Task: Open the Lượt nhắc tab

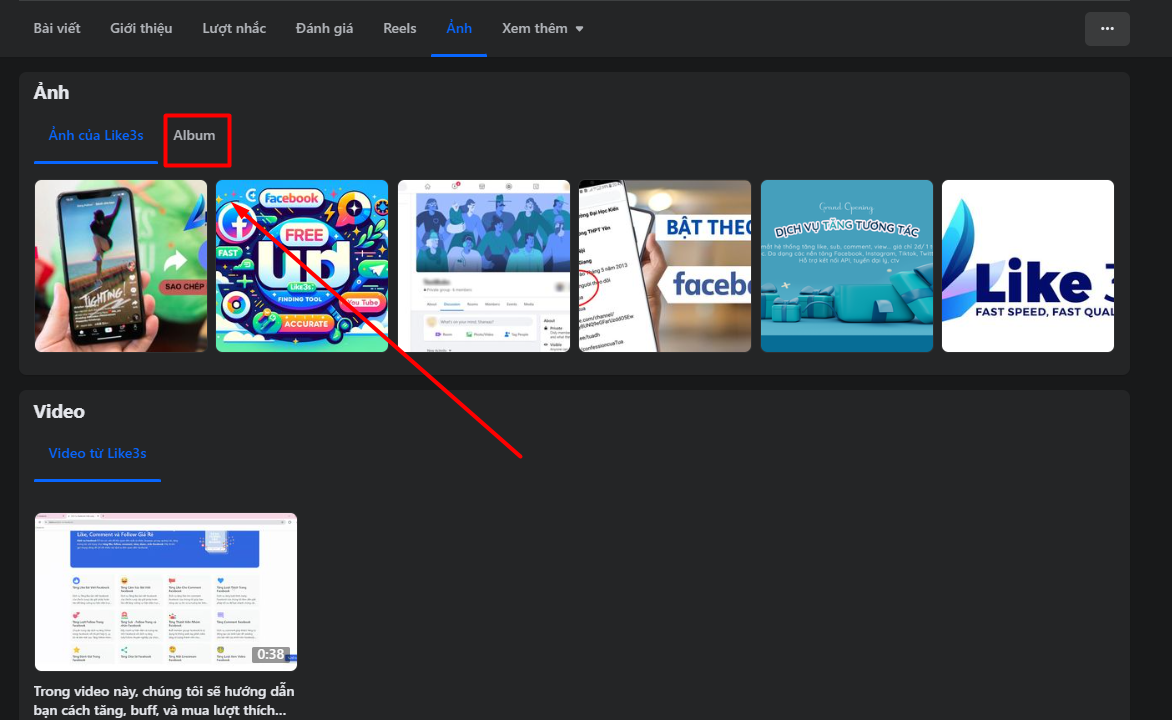Action: coord(234,28)
